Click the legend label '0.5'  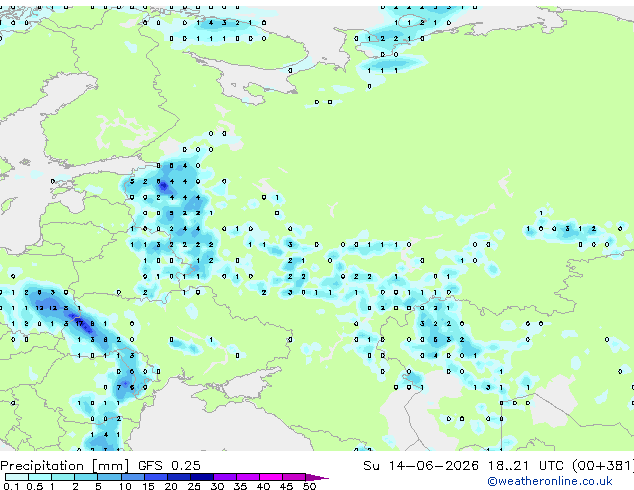tap(34, 486)
